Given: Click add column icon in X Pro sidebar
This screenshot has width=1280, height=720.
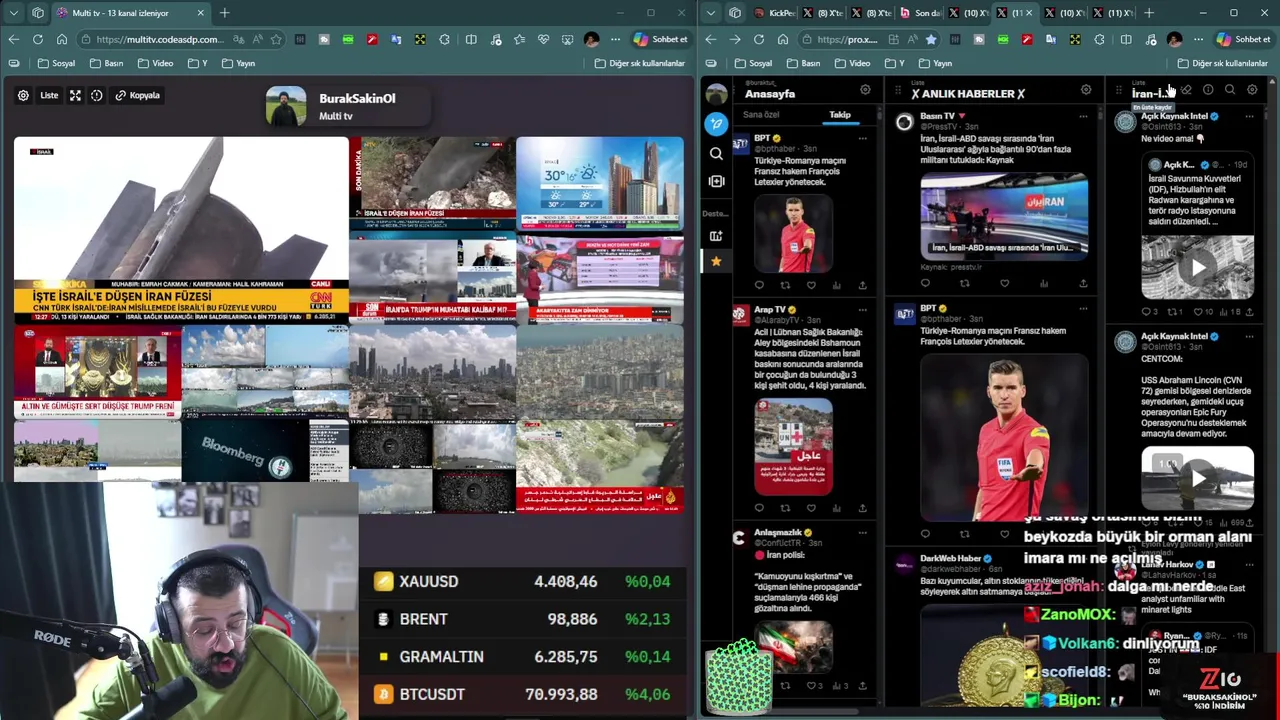Looking at the screenshot, I should [x=716, y=181].
